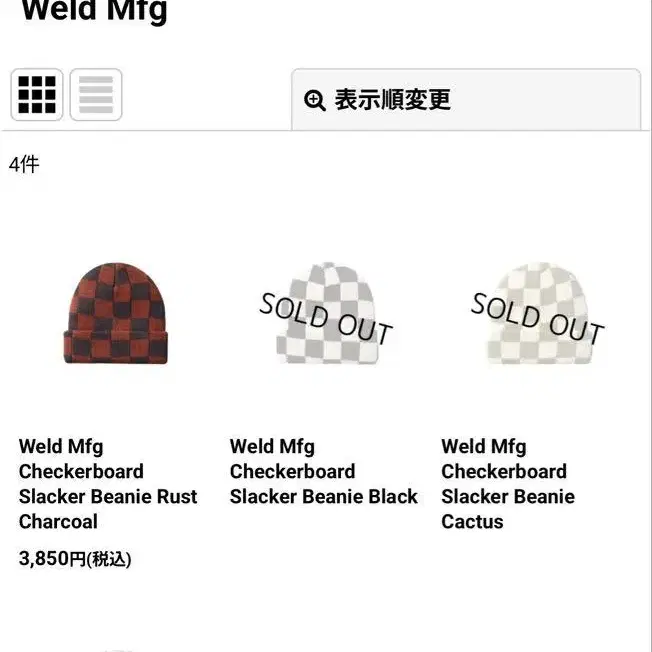Click the SOLD OUT label on Cactus beanie
The image size is (652, 652).
pos(537,318)
